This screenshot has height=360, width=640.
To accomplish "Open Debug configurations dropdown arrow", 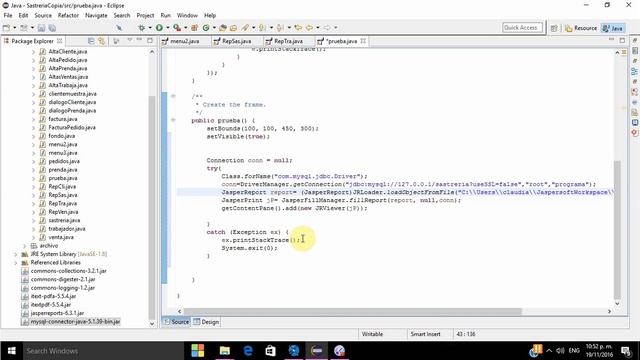I will pos(150,28).
